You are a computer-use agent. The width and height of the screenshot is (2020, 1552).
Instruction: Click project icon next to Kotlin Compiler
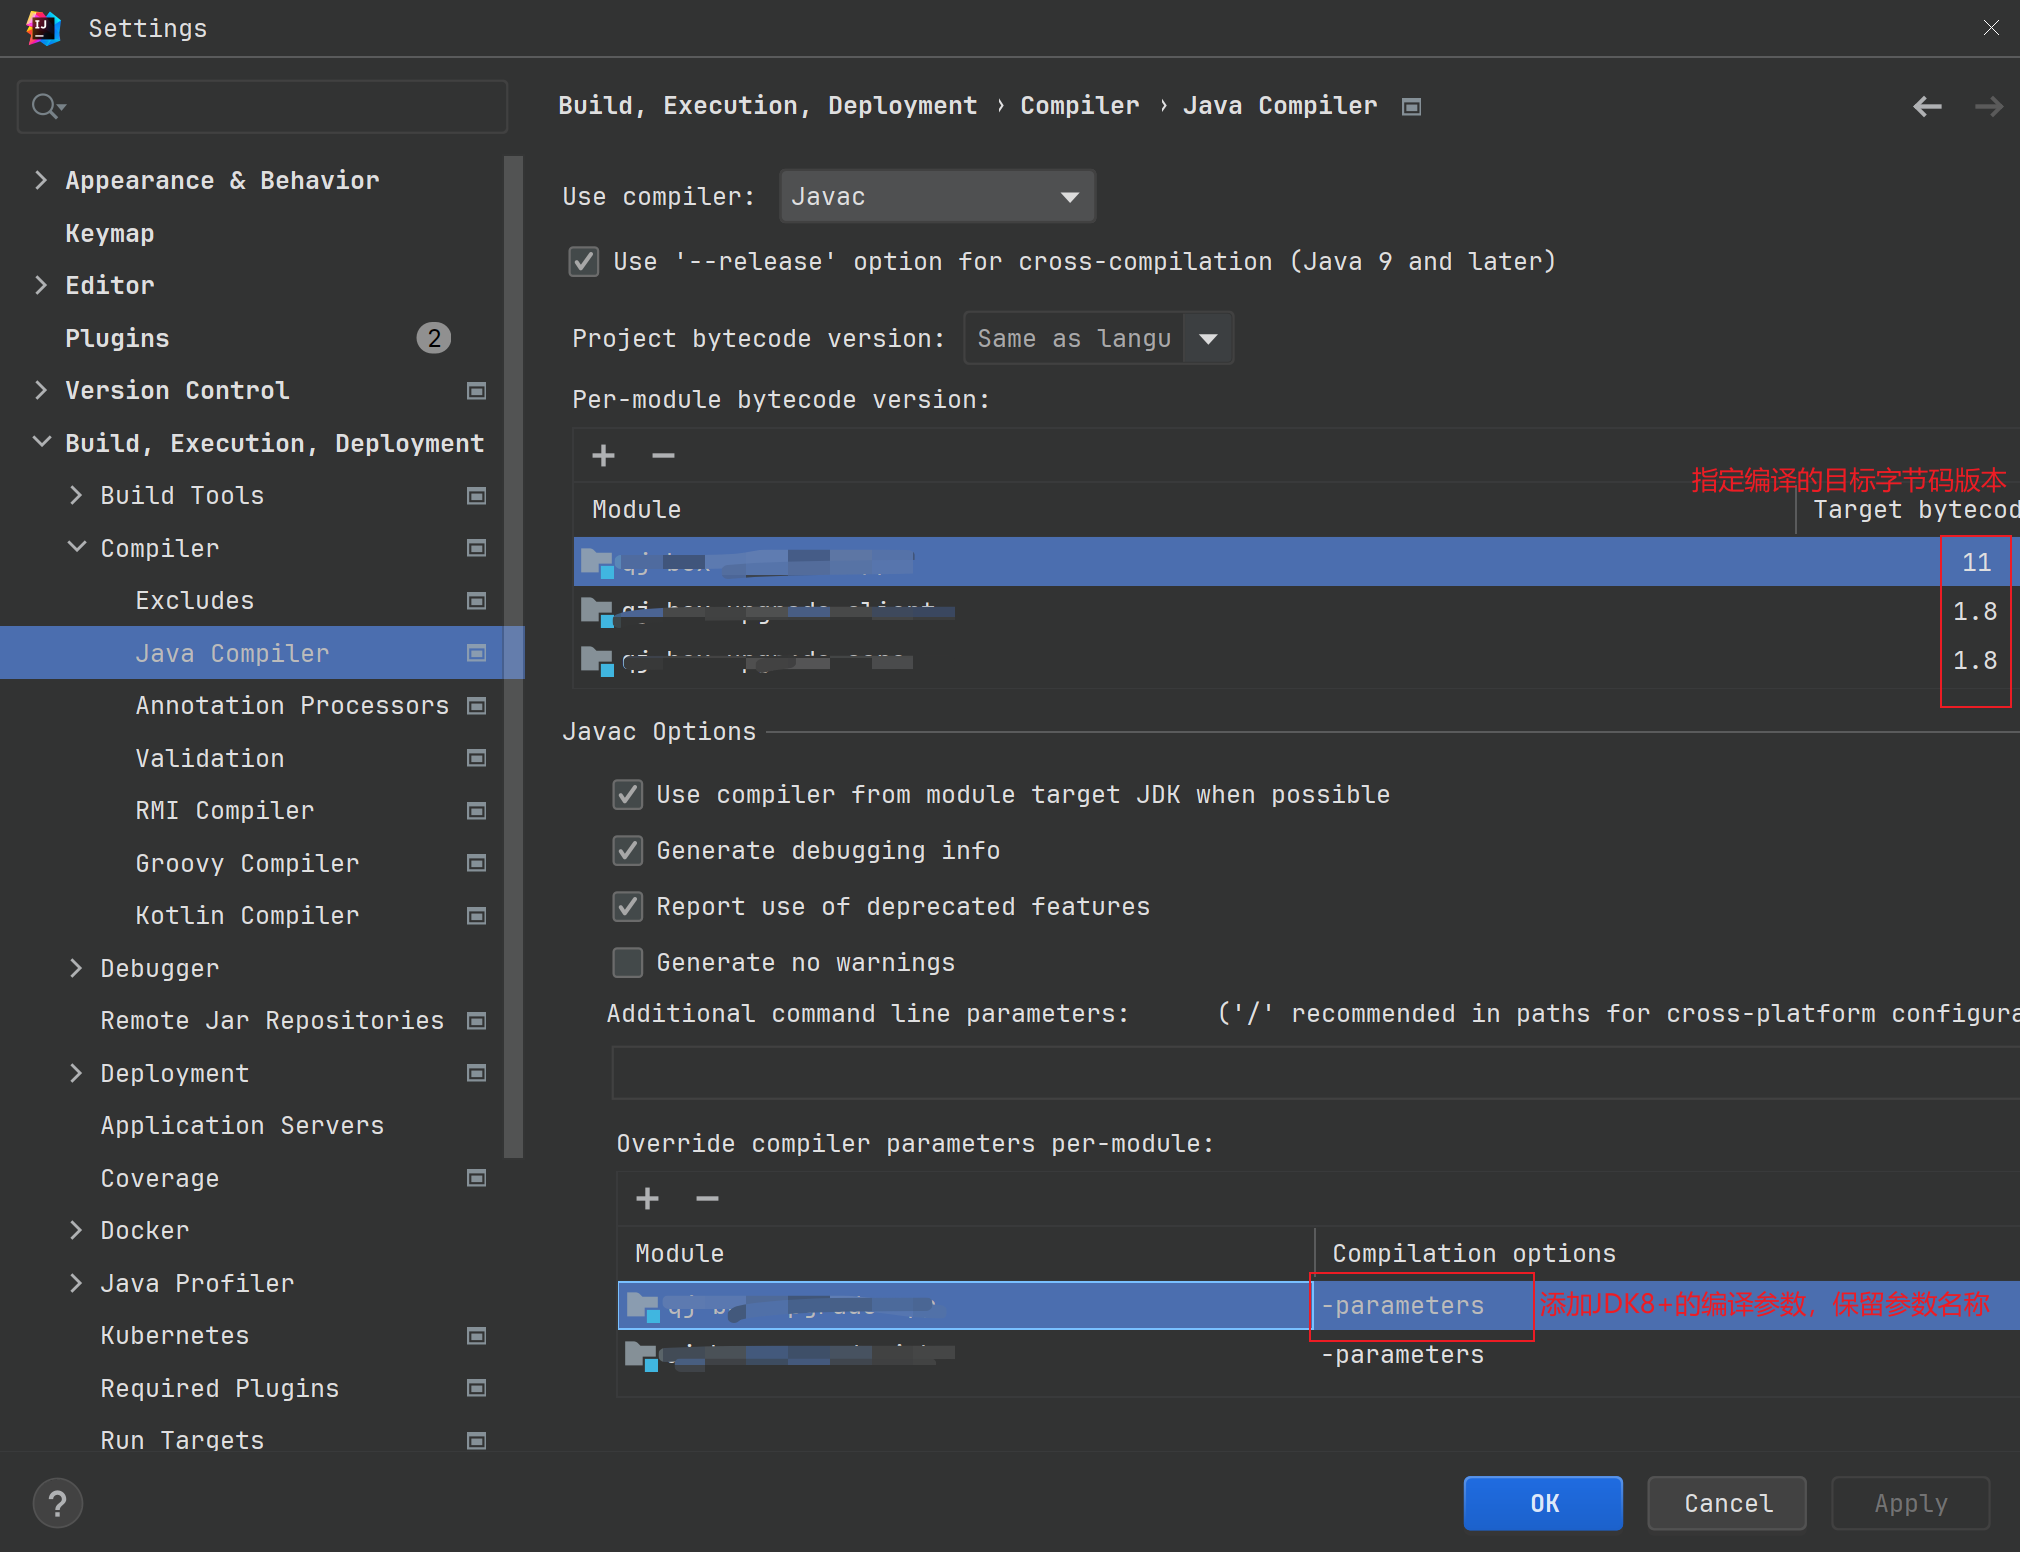click(477, 916)
